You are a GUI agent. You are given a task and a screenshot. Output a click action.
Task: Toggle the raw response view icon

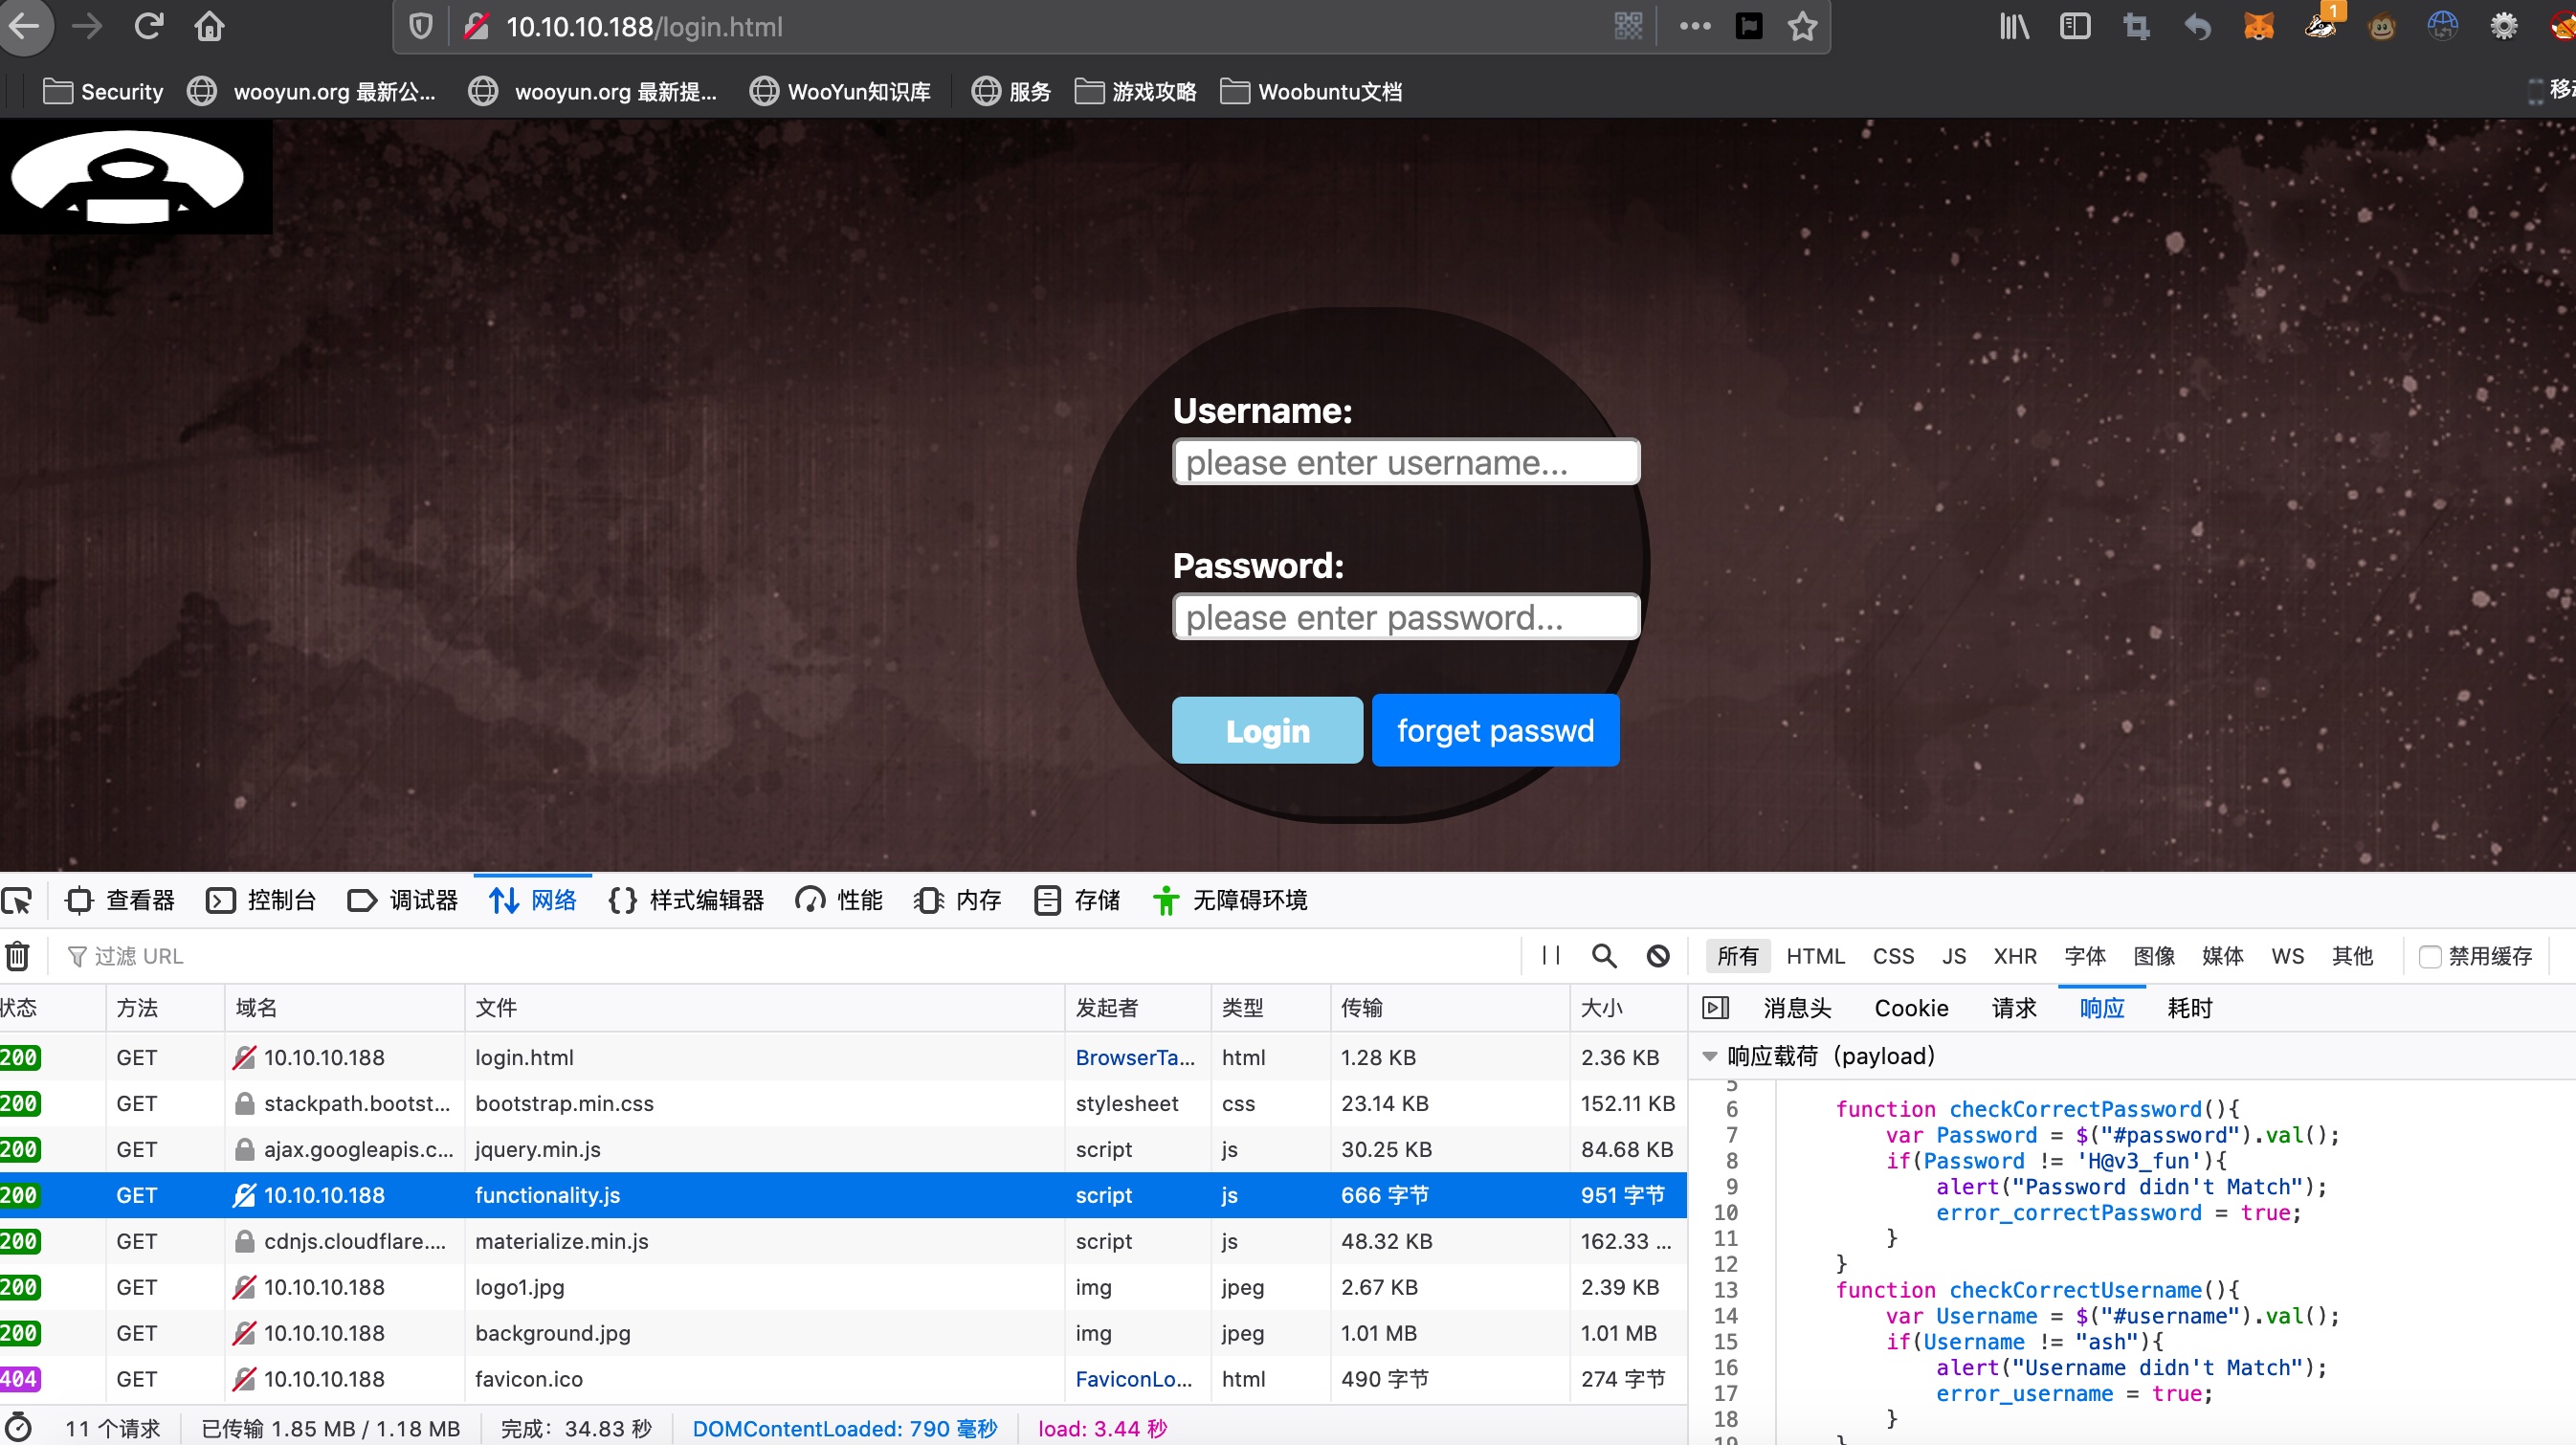[x=1715, y=1008]
